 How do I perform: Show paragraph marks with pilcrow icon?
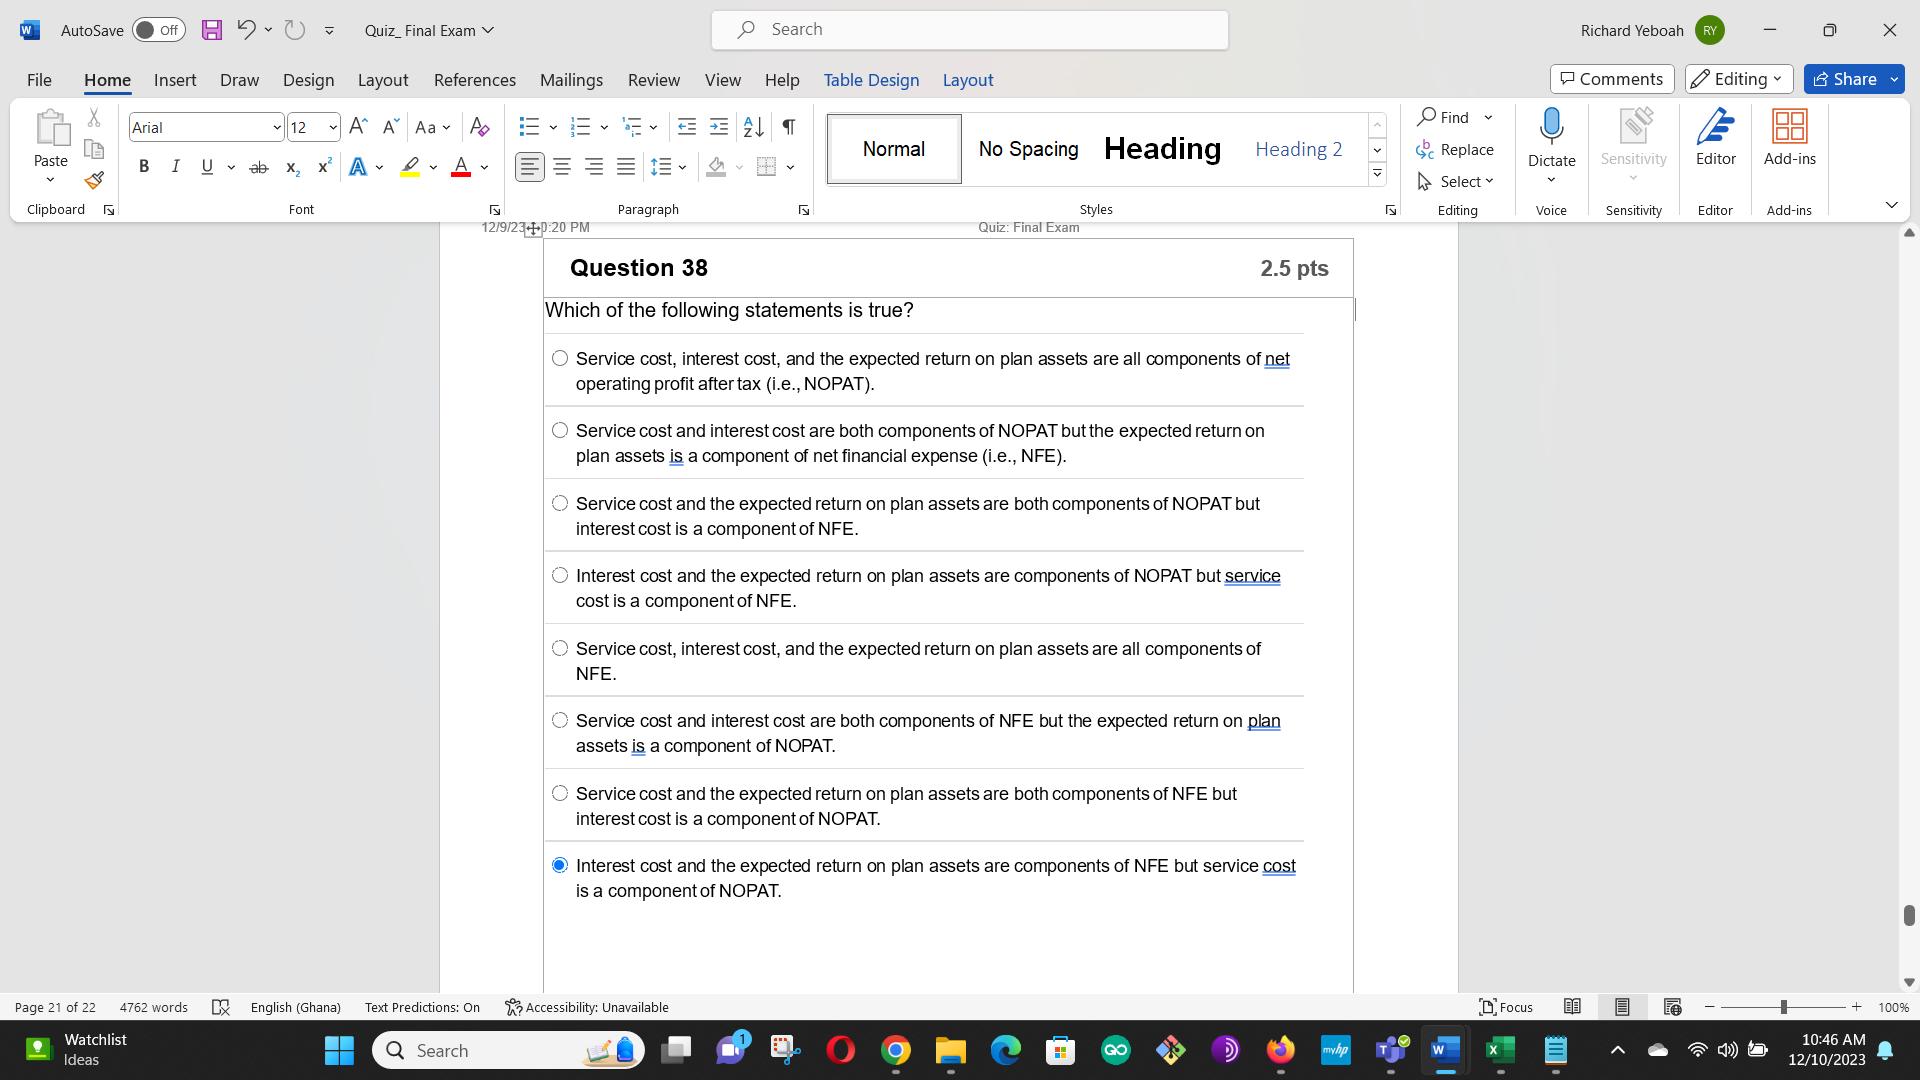[789, 127]
